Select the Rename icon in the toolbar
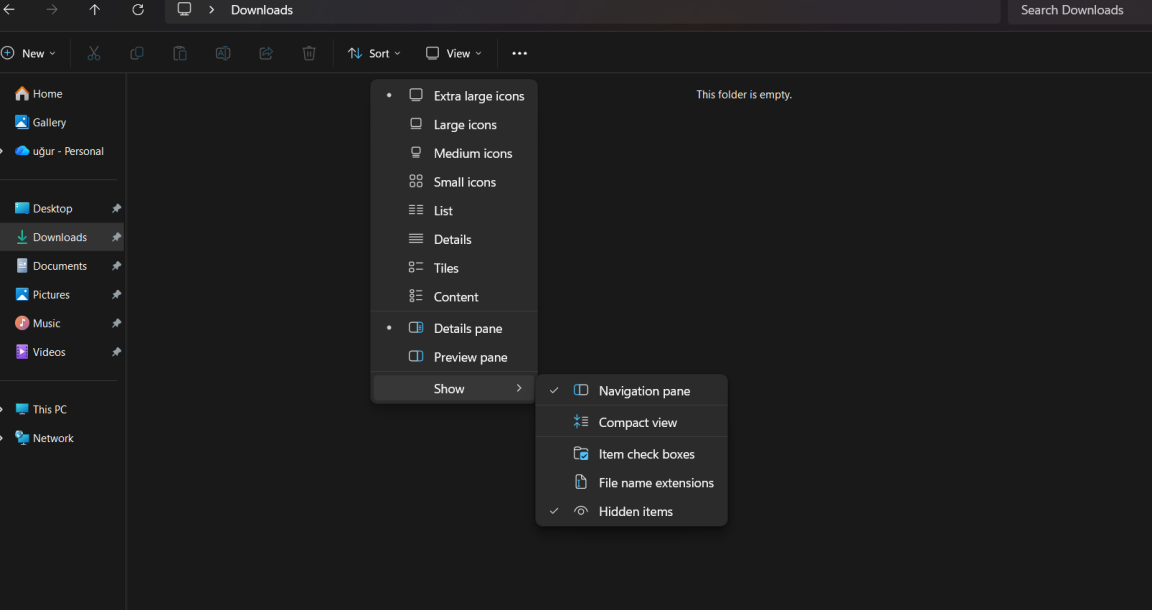This screenshot has width=1152, height=610. [222, 53]
